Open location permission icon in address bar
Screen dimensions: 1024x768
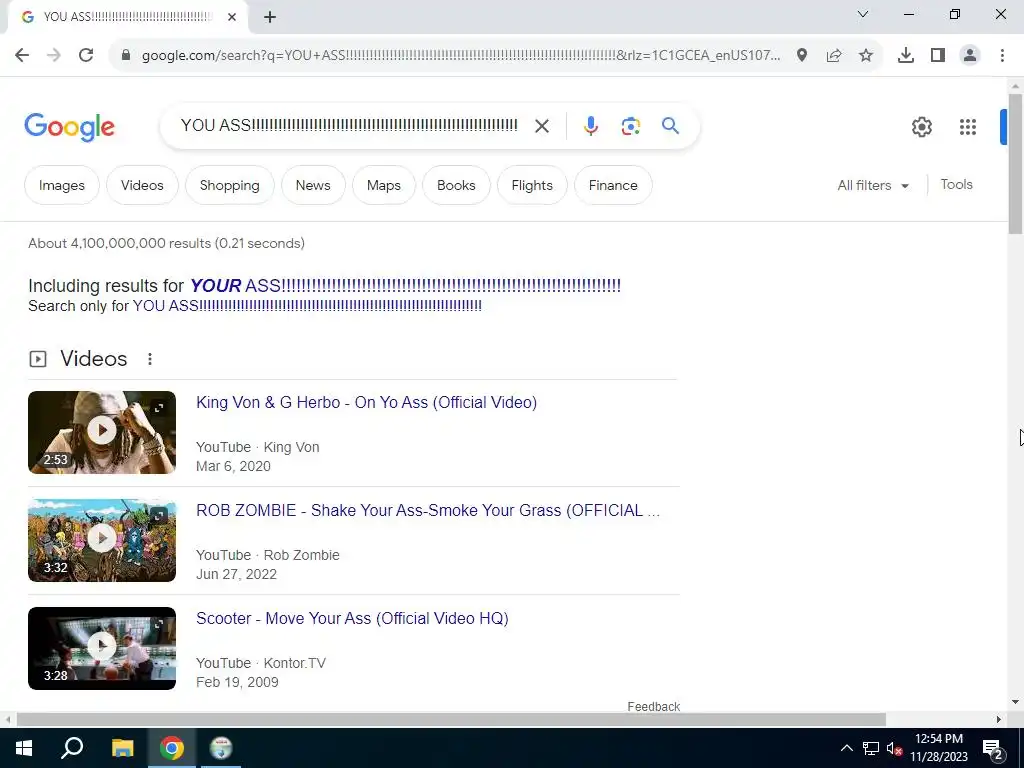point(802,56)
